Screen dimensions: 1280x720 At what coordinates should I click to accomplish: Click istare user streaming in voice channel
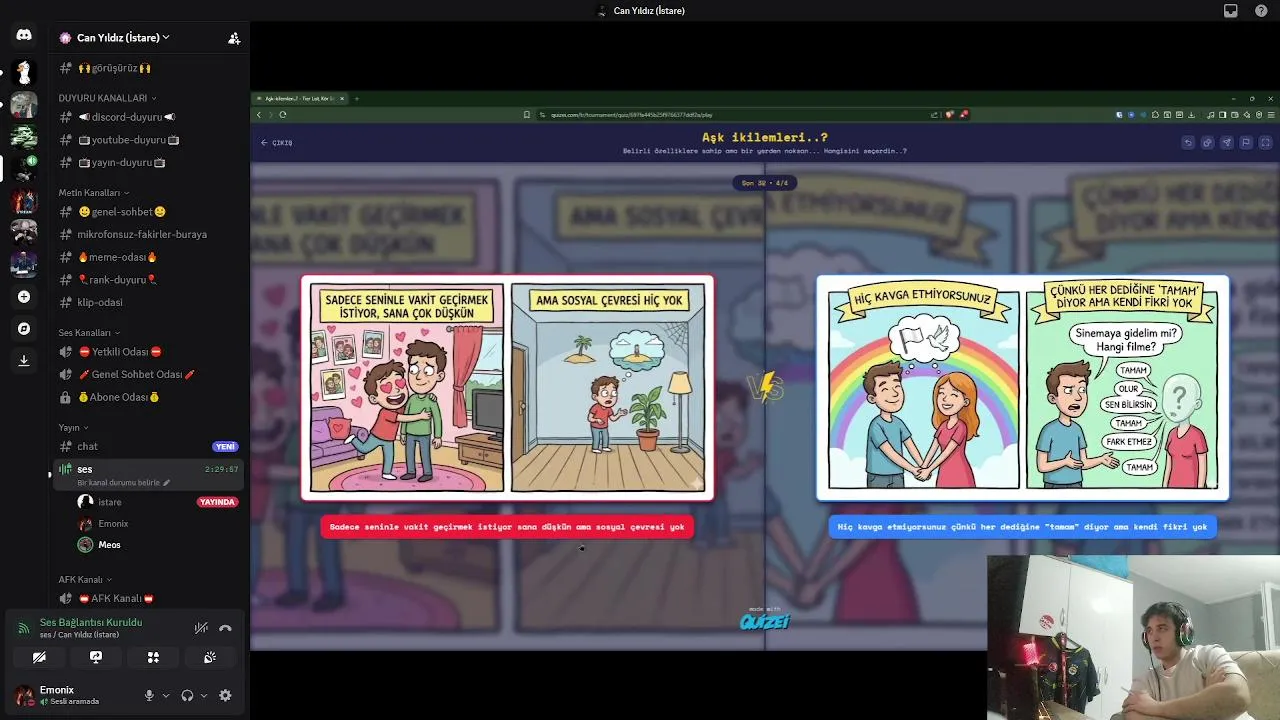point(158,502)
